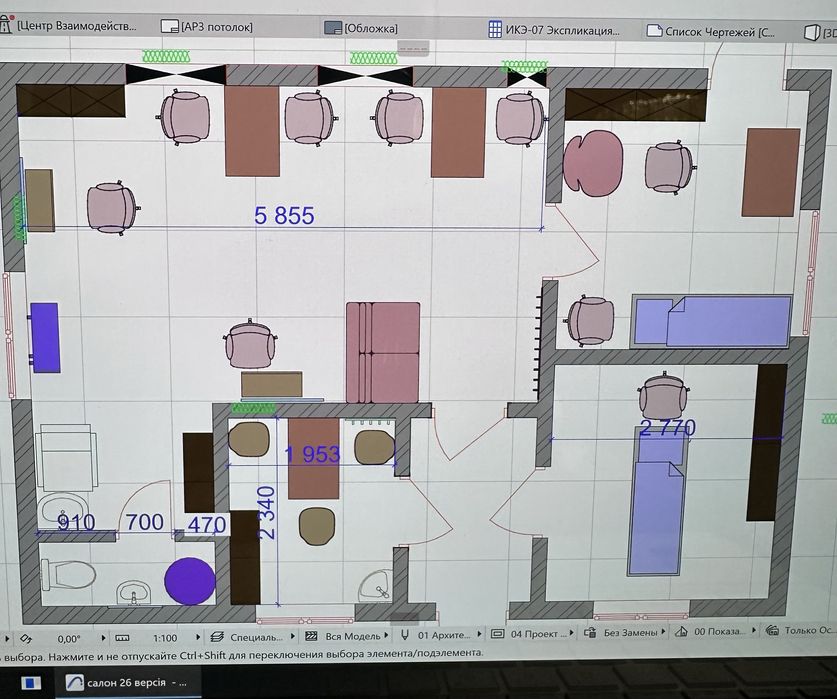
Task: Click the 04 Проект model view options button
Action: pyautogui.click(x=528, y=634)
